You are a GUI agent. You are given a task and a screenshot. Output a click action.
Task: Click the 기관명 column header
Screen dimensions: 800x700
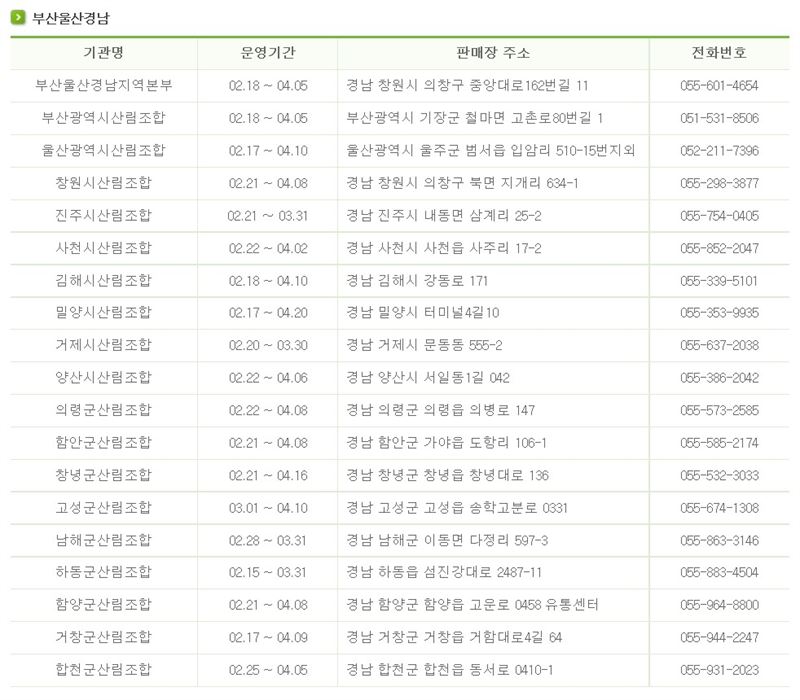pyautogui.click(x=104, y=53)
